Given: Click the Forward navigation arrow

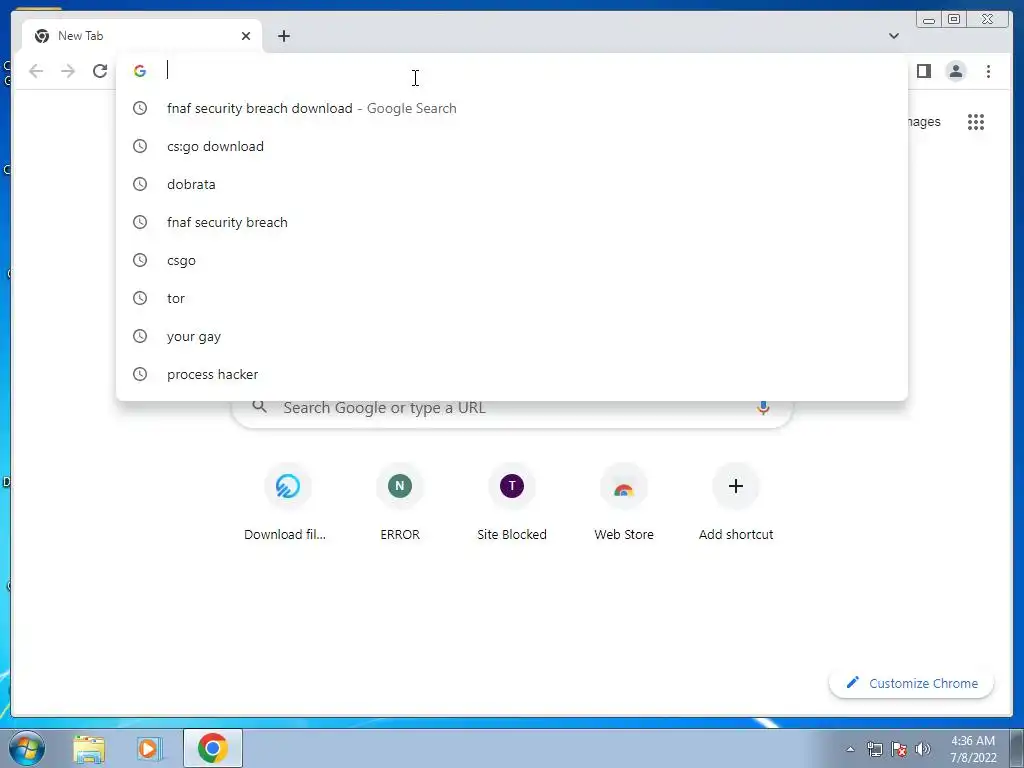Looking at the screenshot, I should (x=68, y=71).
